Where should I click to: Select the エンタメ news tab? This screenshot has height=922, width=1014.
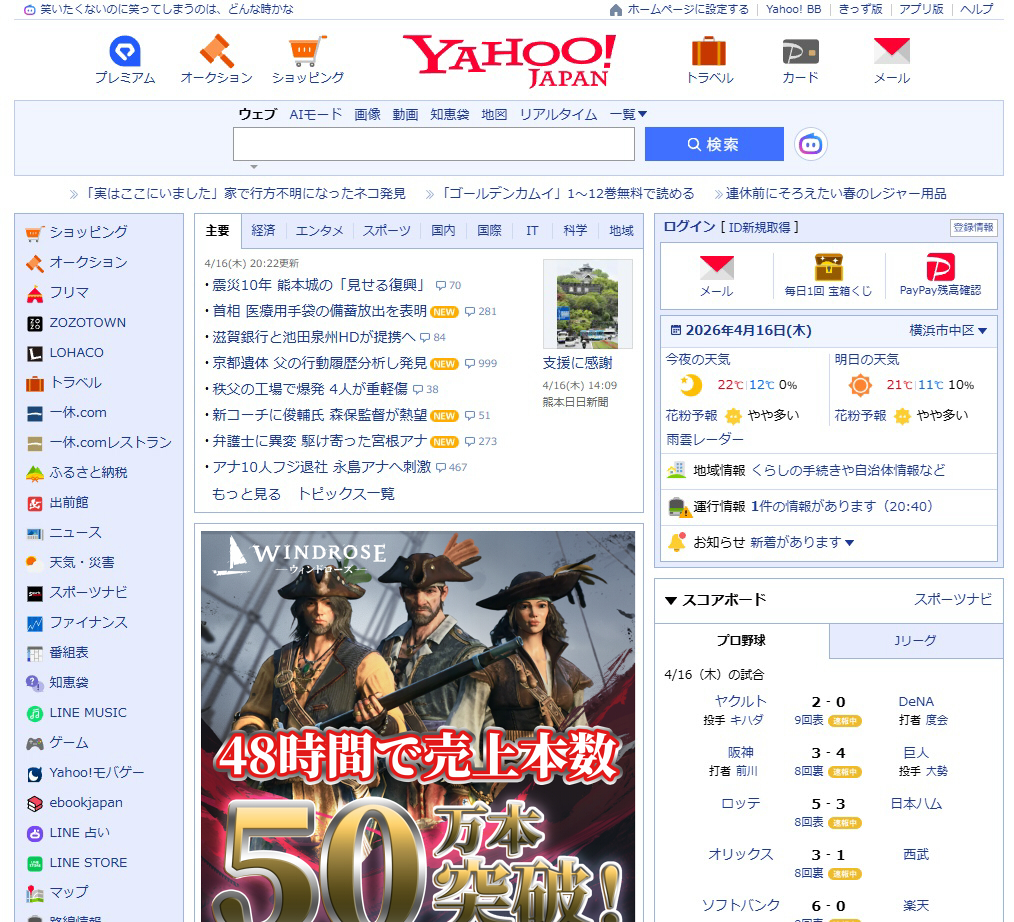[319, 230]
